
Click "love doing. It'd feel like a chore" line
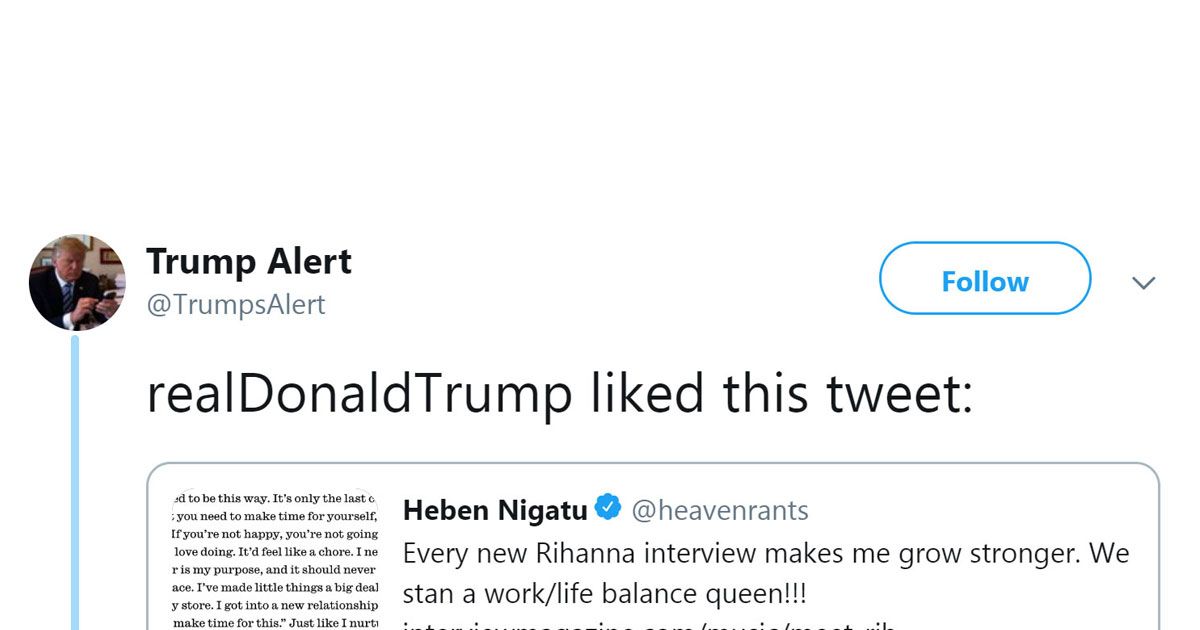(x=275, y=551)
